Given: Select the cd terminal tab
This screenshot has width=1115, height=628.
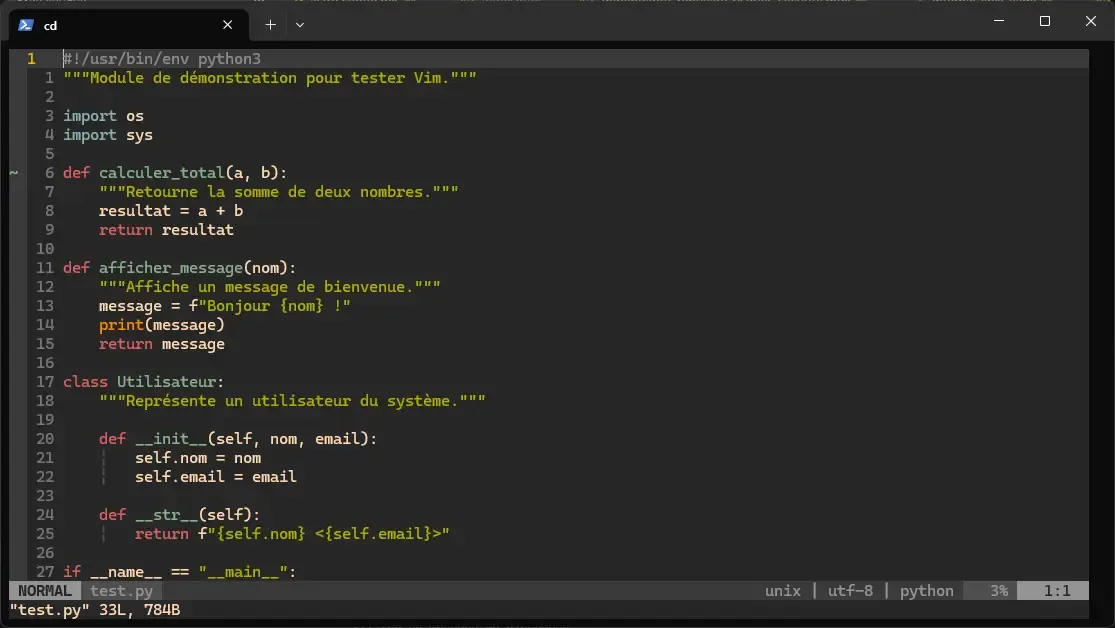Looking at the screenshot, I should coord(120,24).
